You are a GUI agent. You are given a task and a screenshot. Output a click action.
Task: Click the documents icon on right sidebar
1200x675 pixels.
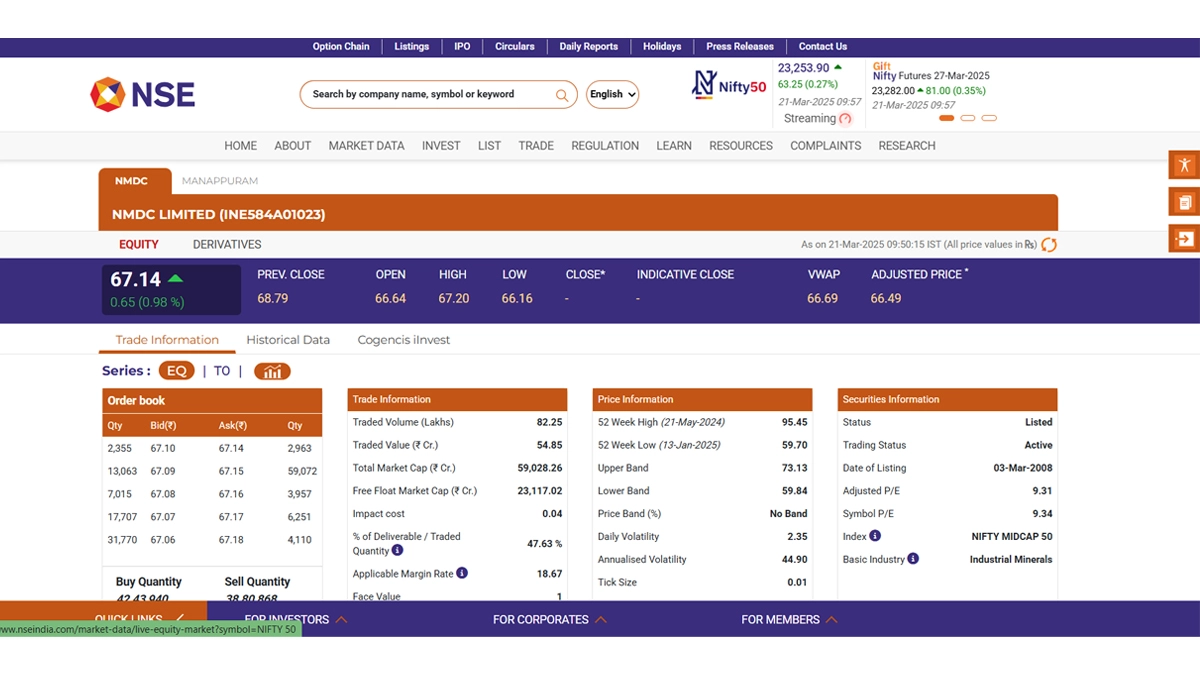point(1184,202)
